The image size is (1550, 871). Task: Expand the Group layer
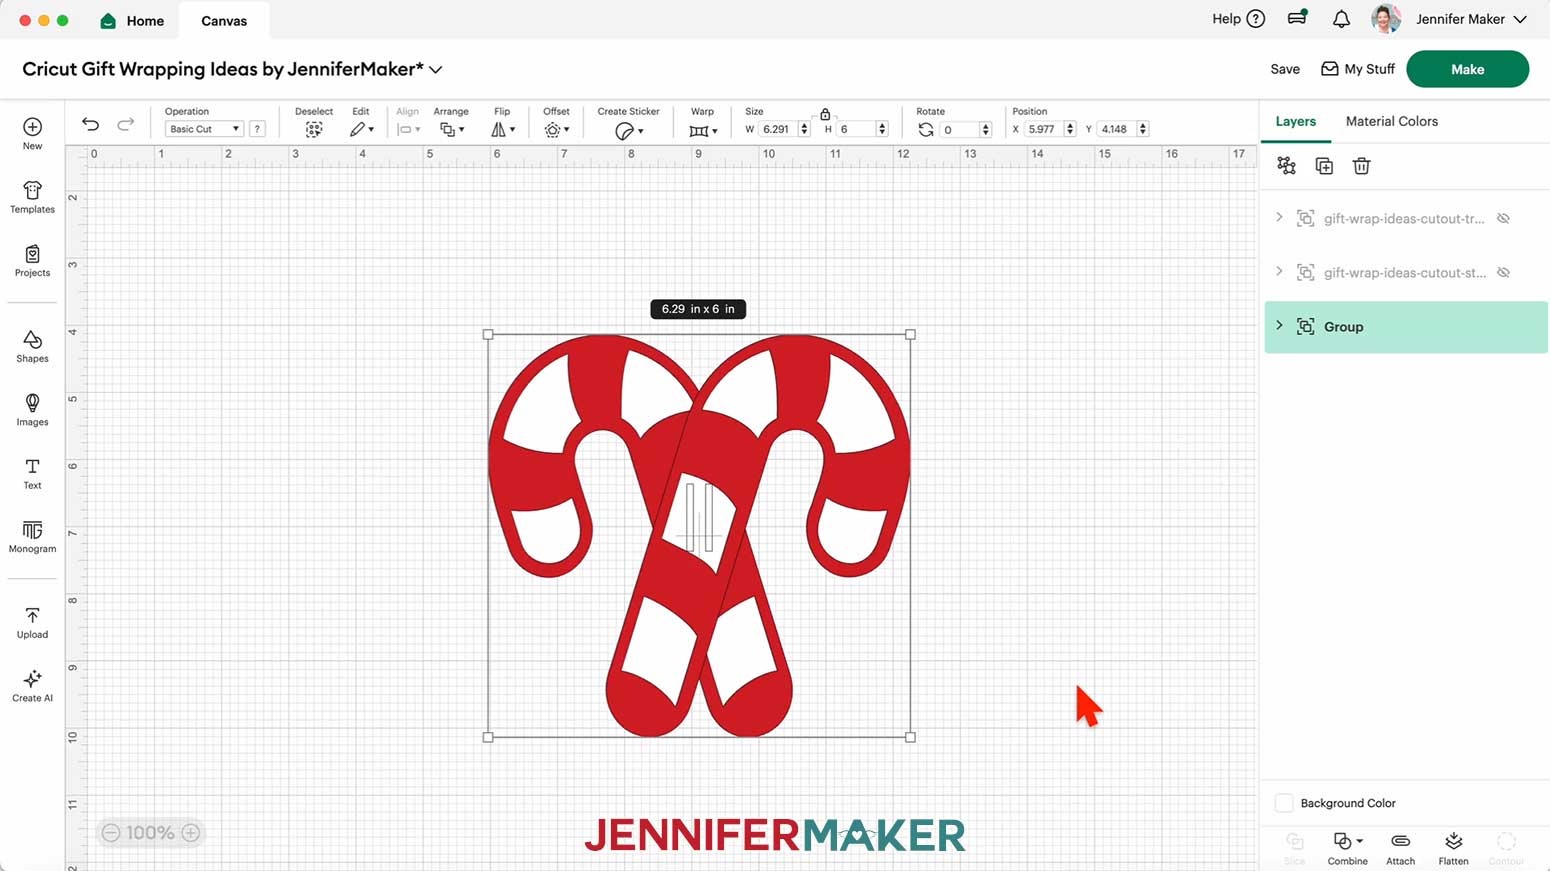[1279, 326]
